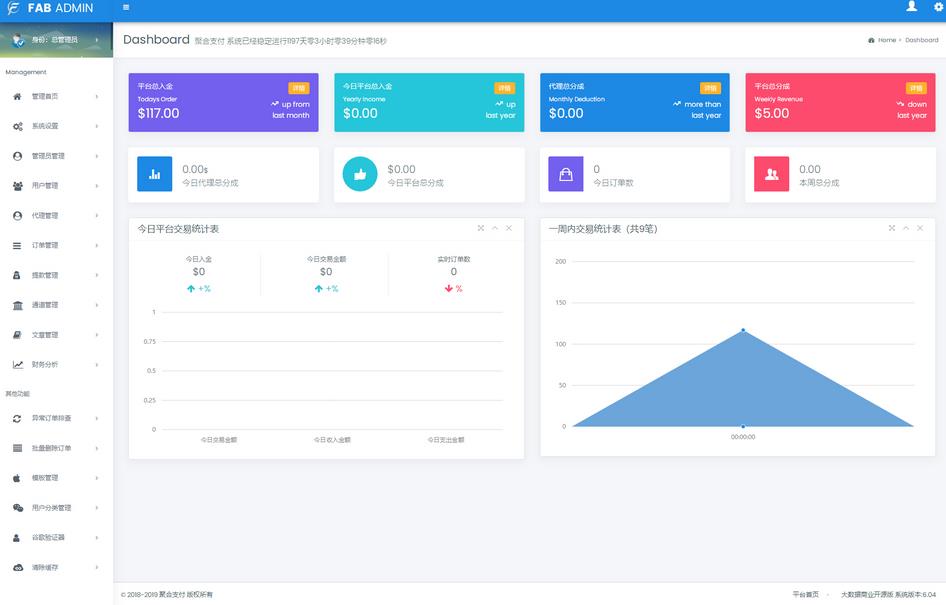Click the line chart icon for 财务分析

(18, 364)
